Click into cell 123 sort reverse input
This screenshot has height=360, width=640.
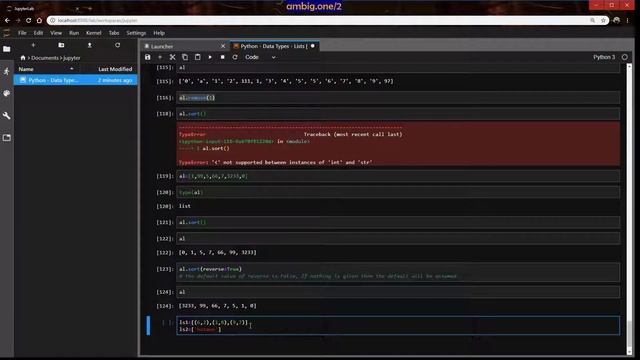[398, 272]
